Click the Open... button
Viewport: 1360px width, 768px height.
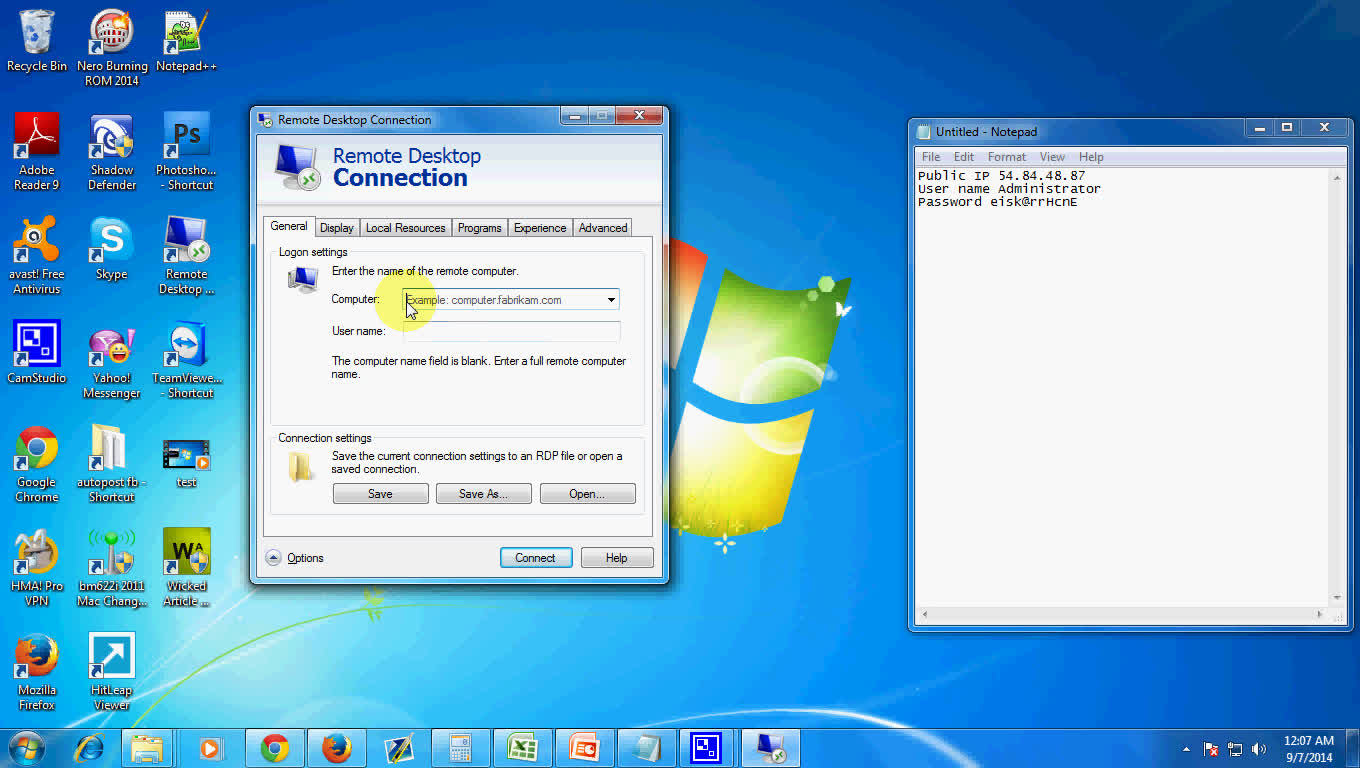pos(587,494)
